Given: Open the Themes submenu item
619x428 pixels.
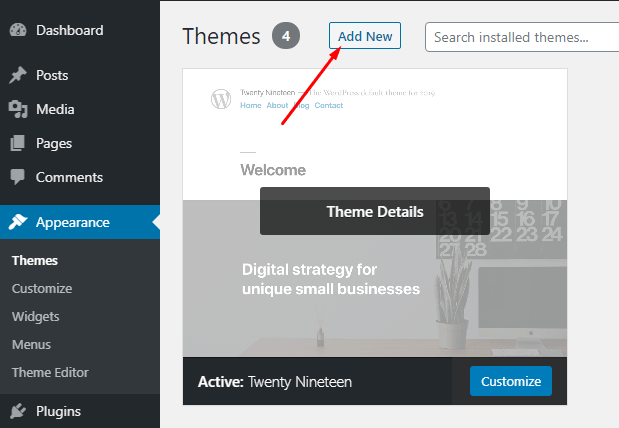Looking at the screenshot, I should 35,261.
